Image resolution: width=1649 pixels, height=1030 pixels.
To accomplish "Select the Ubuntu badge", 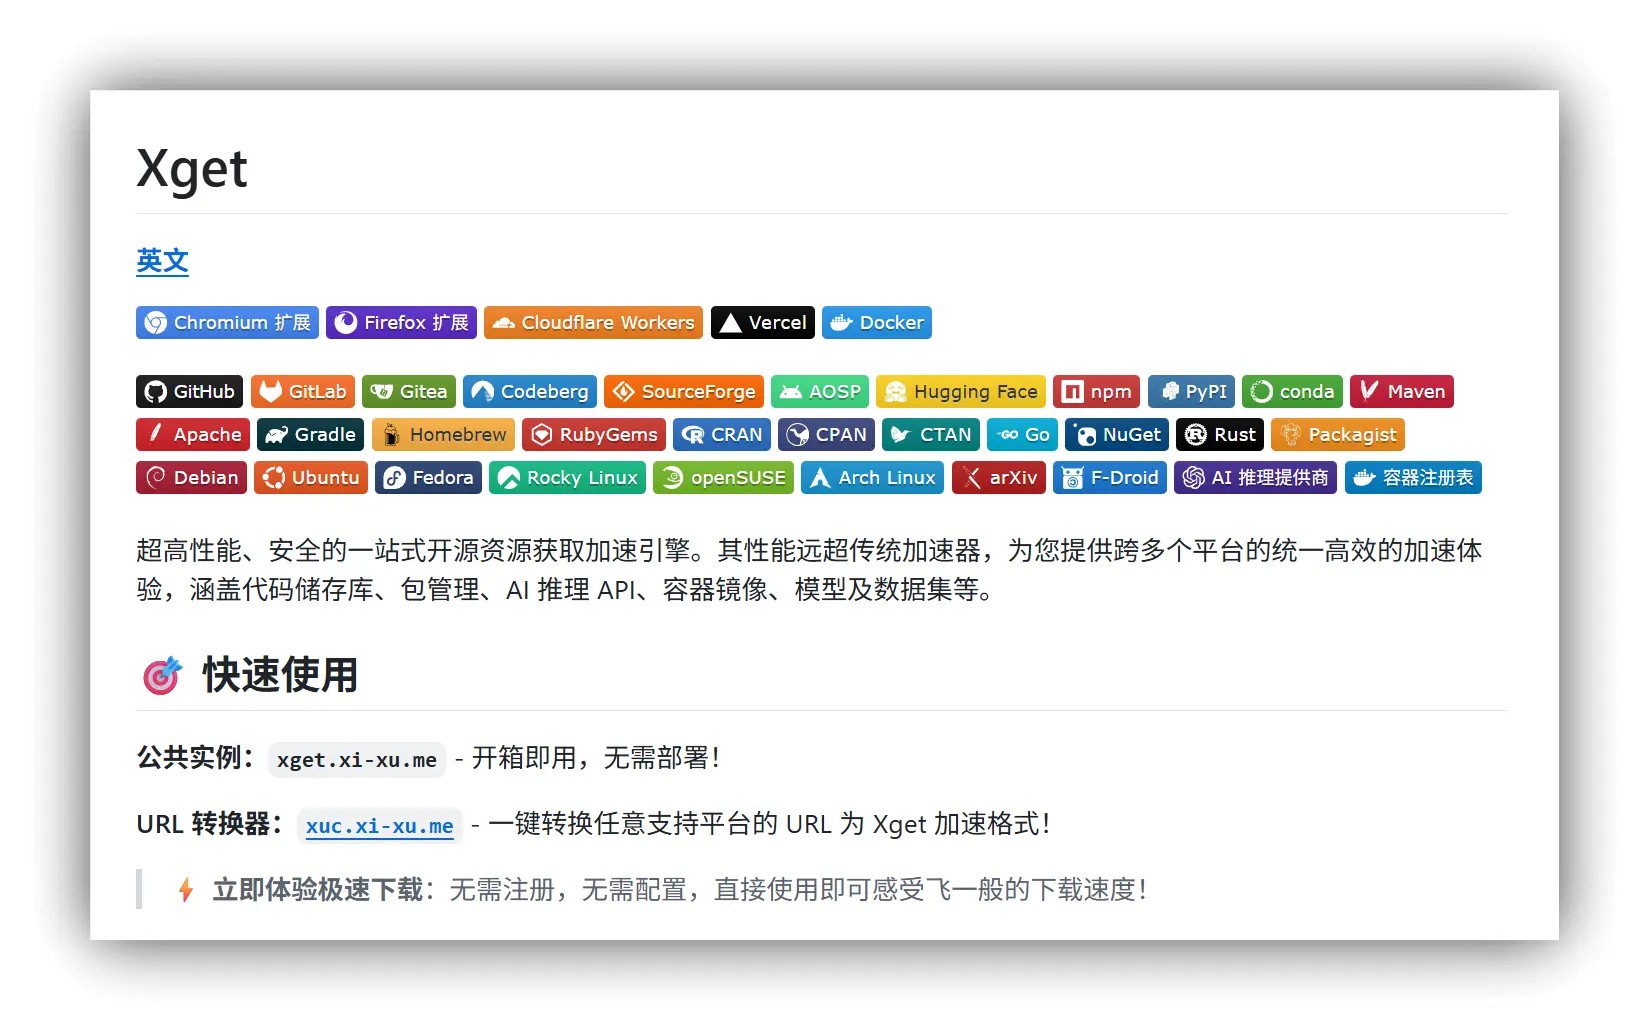I will pos(311,478).
